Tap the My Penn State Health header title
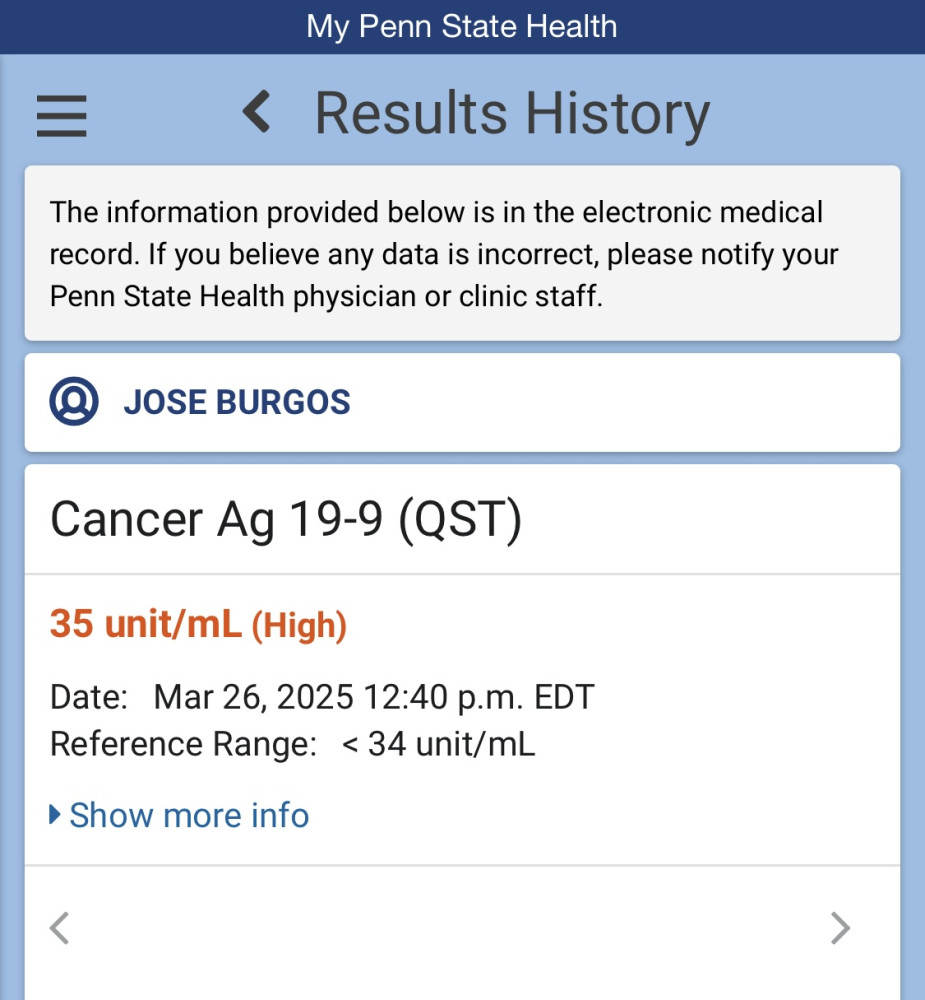Image resolution: width=925 pixels, height=1000 pixels. (462, 26)
